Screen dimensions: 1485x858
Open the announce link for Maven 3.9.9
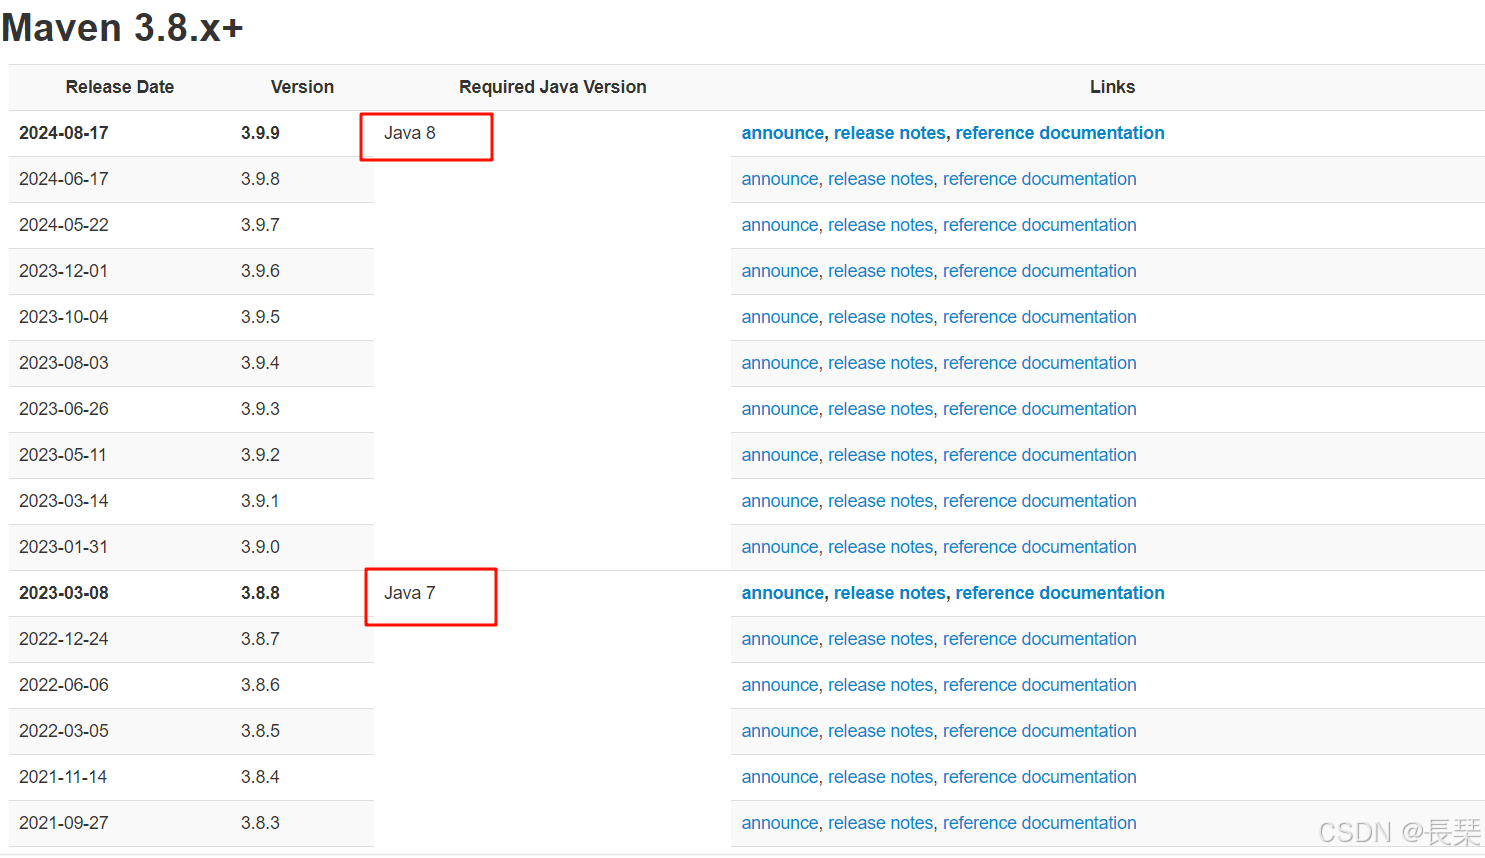coord(782,132)
